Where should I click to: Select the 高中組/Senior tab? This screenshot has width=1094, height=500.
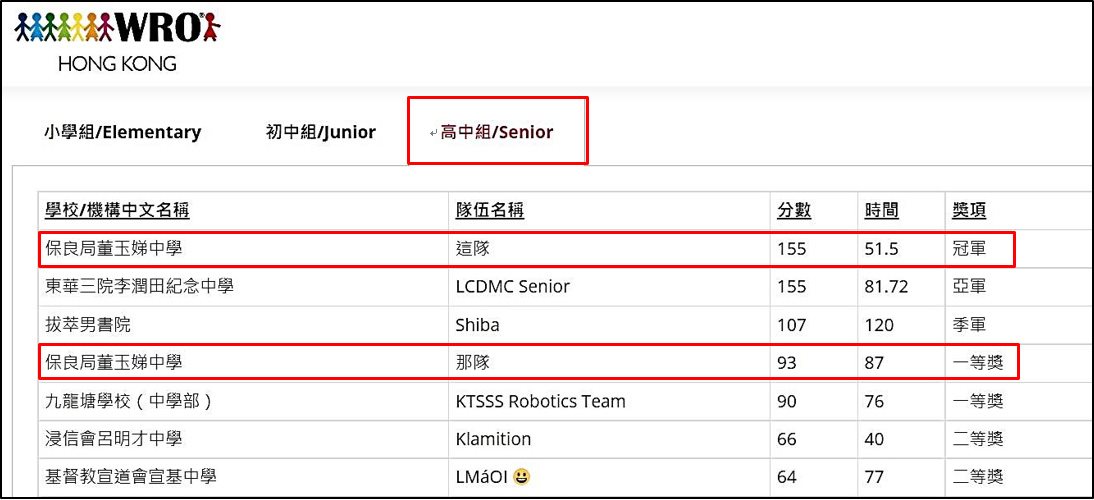coord(496,132)
